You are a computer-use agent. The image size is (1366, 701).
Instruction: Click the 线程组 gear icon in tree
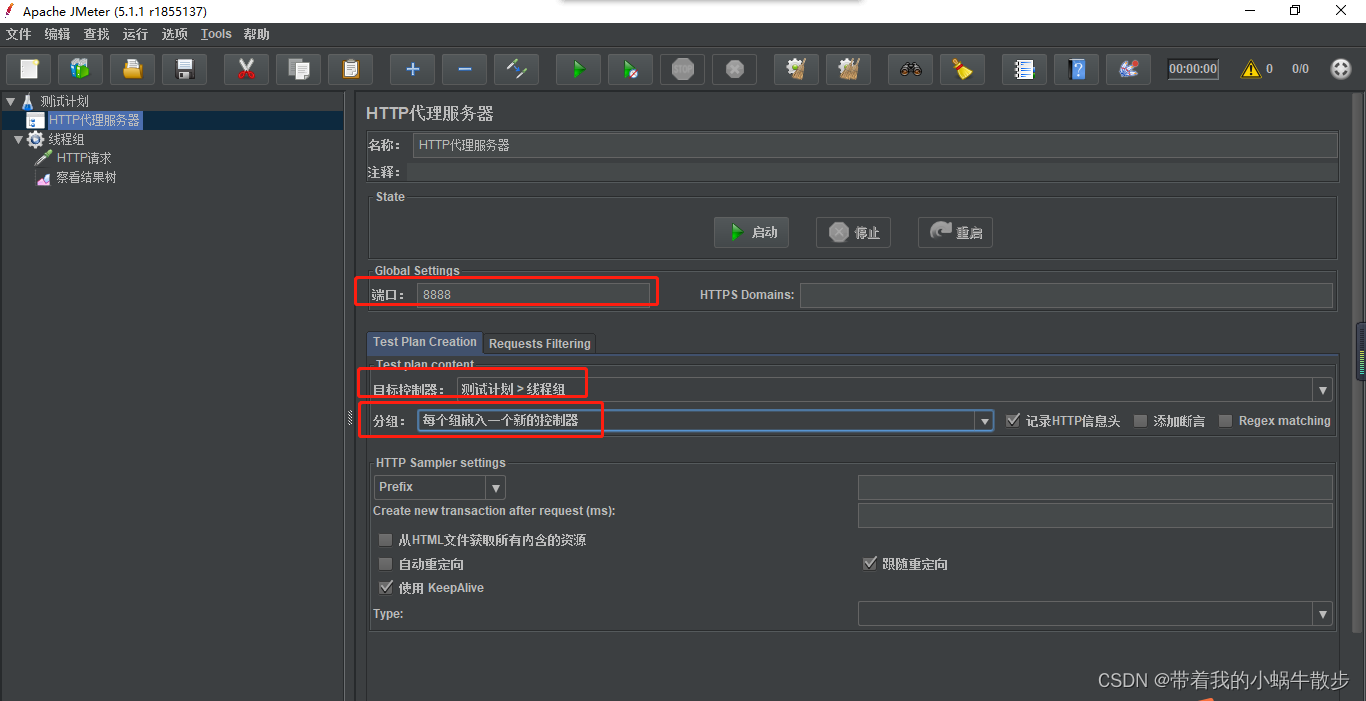click(x=35, y=139)
